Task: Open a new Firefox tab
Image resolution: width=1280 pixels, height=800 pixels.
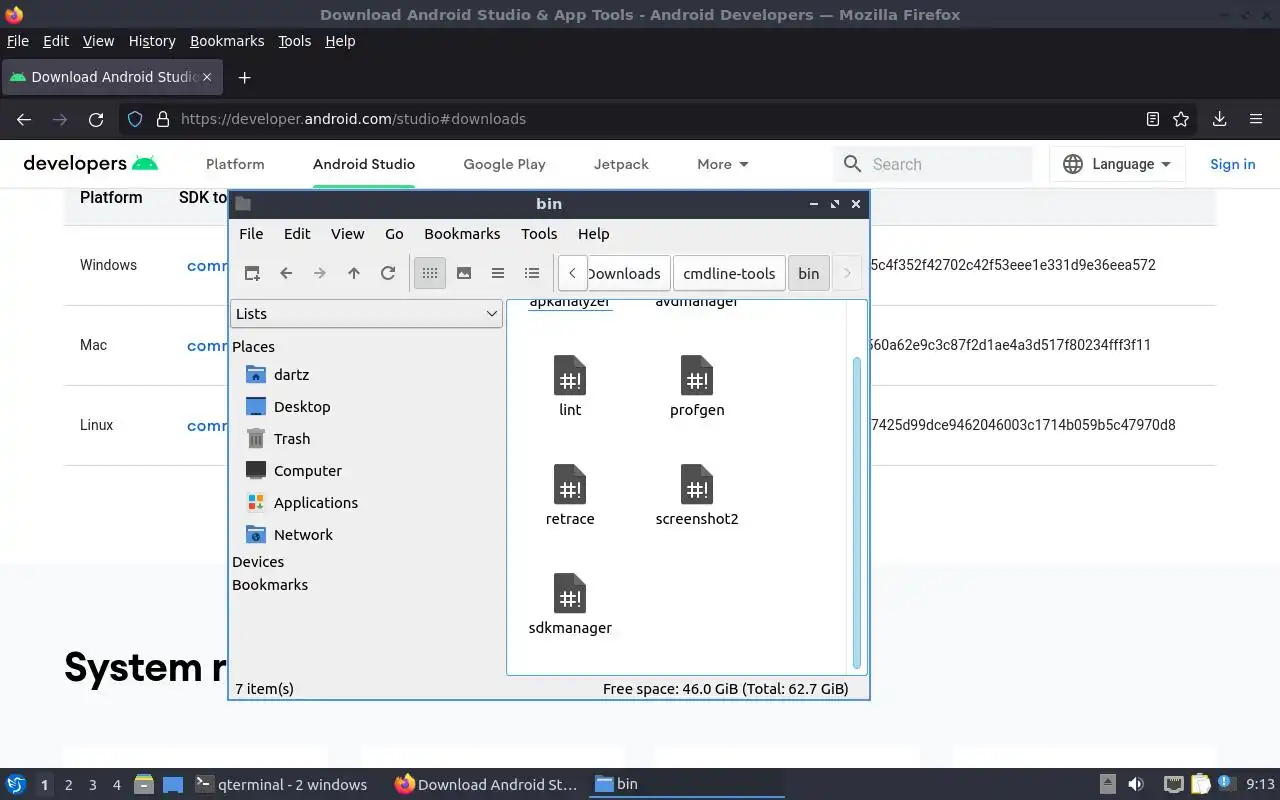Action: click(244, 77)
